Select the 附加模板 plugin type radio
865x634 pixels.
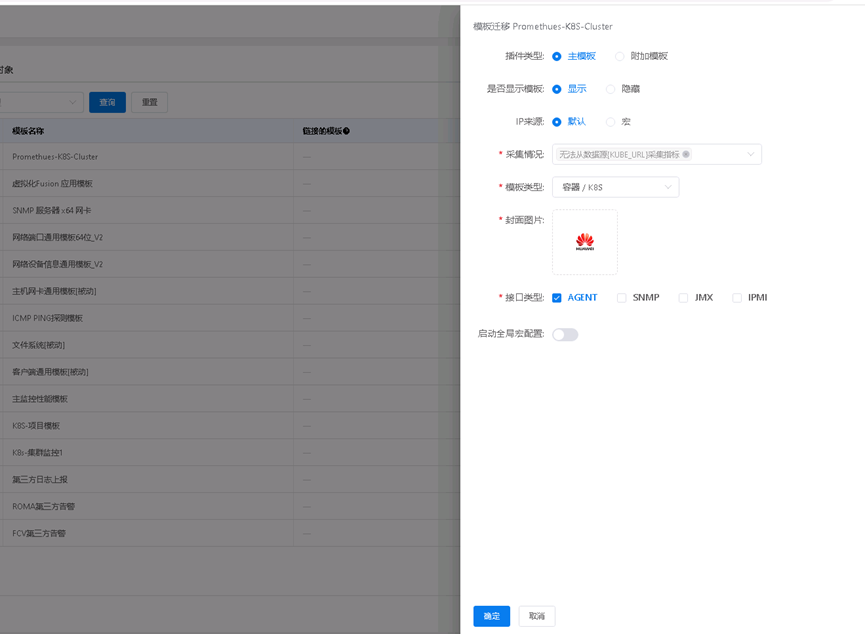620,56
